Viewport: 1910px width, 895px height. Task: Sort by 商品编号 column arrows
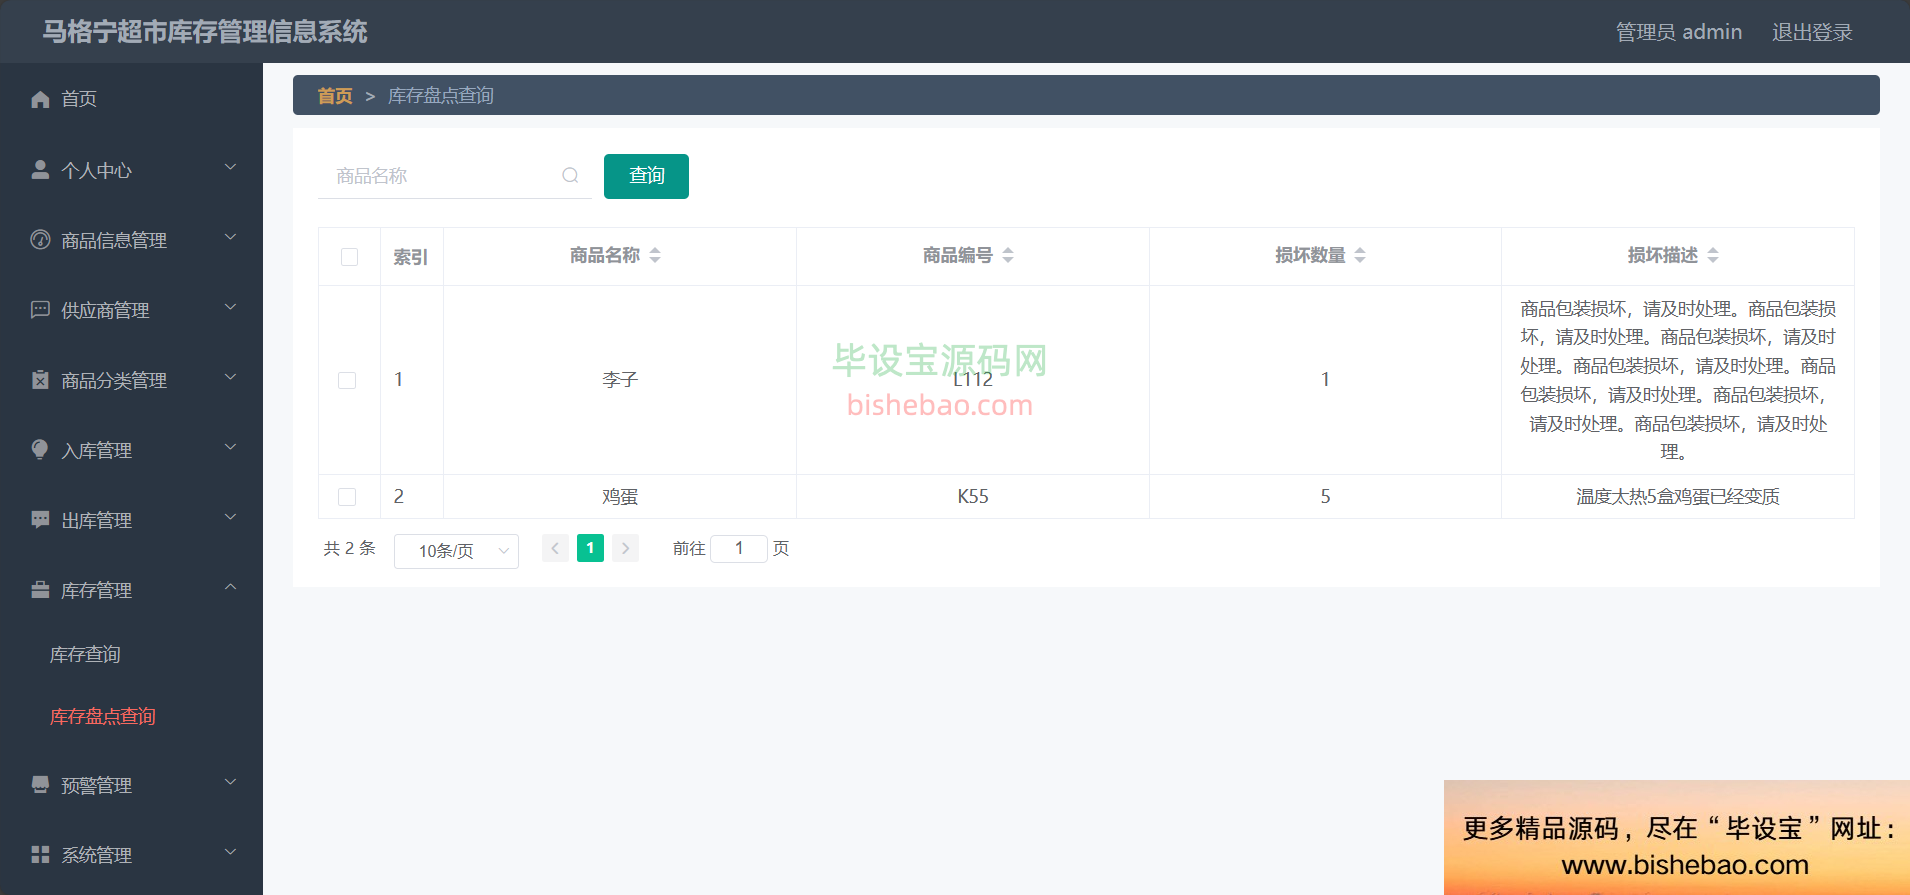1008,255
